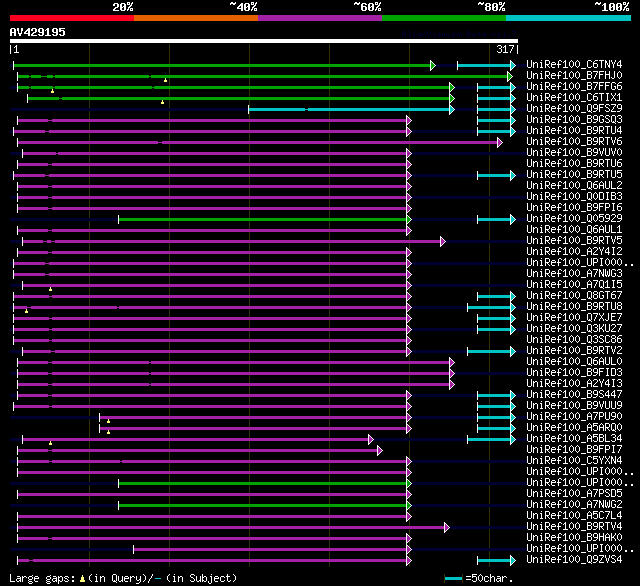640x586 pixels.
Task: Select the UniRef100_Q6AUL2 label
Action: click(574, 186)
